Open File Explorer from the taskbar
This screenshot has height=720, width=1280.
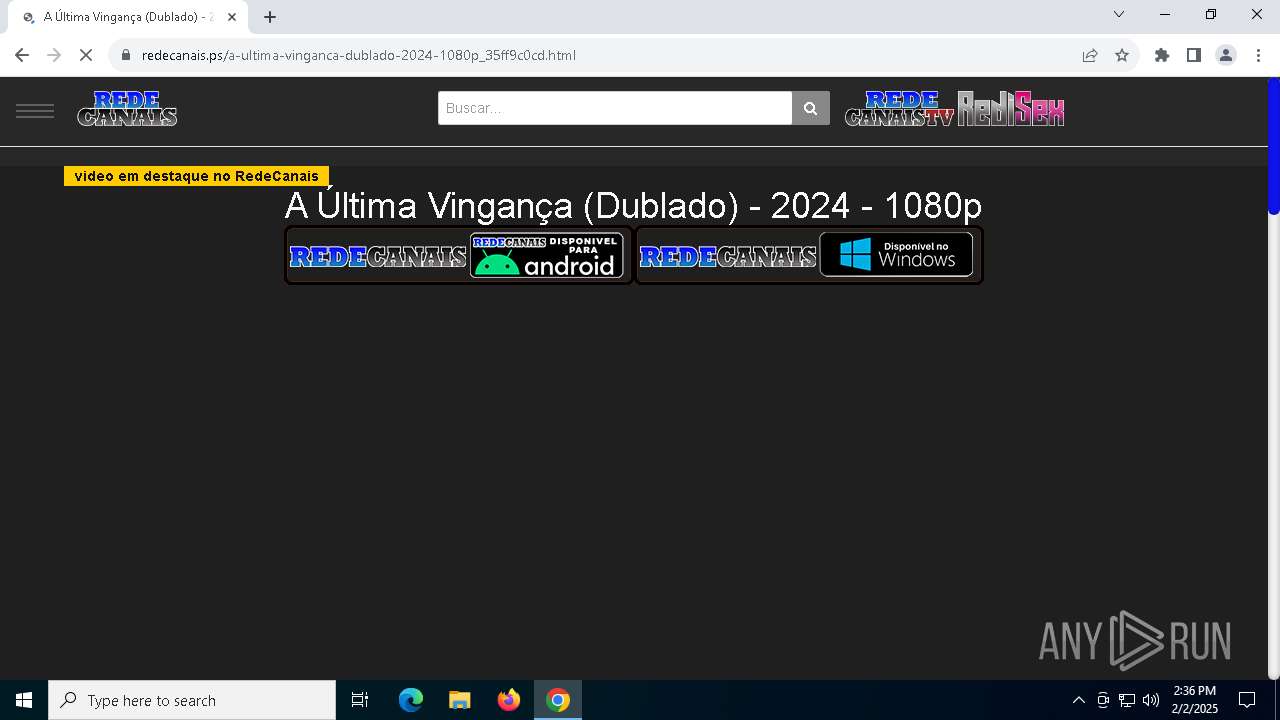point(459,700)
